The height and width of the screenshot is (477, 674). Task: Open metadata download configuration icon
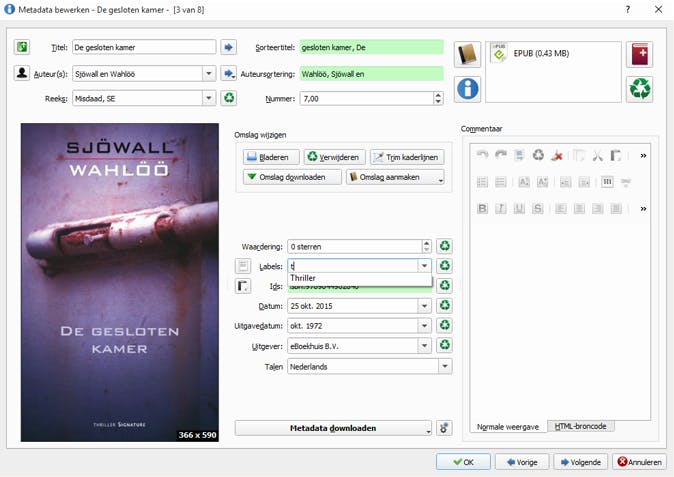(x=444, y=428)
